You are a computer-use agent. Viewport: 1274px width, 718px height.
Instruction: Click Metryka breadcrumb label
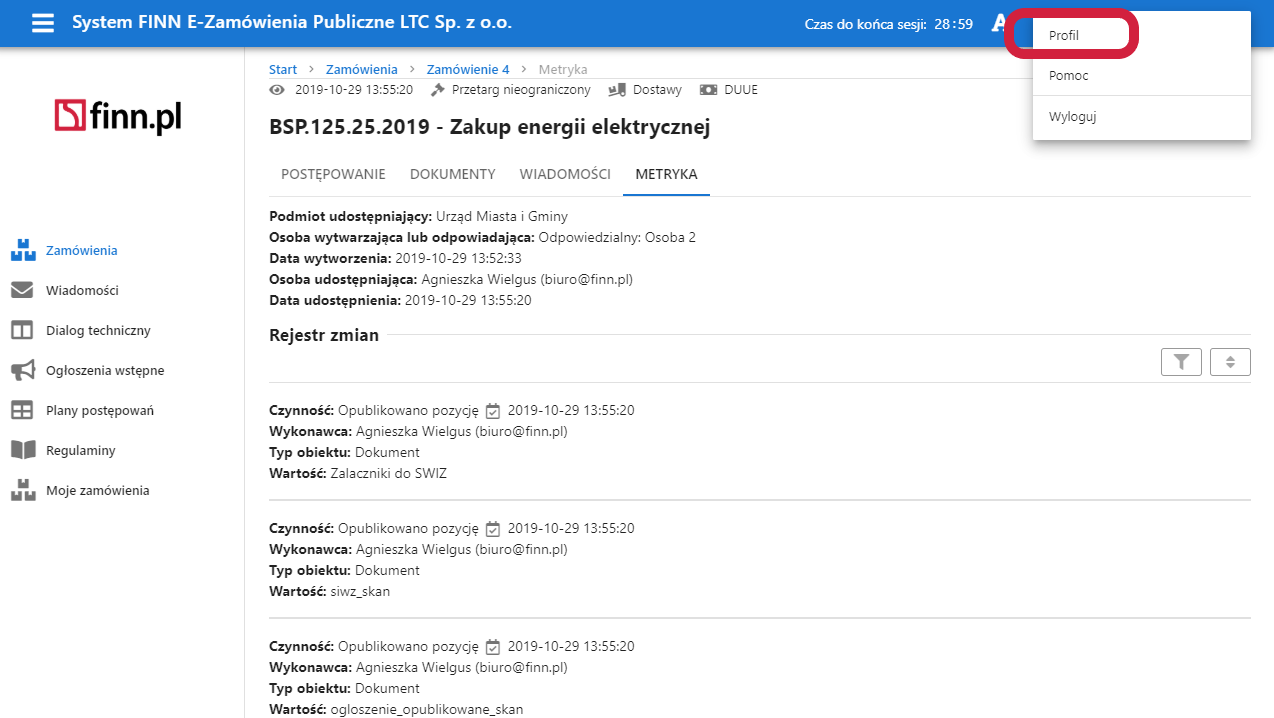point(563,69)
